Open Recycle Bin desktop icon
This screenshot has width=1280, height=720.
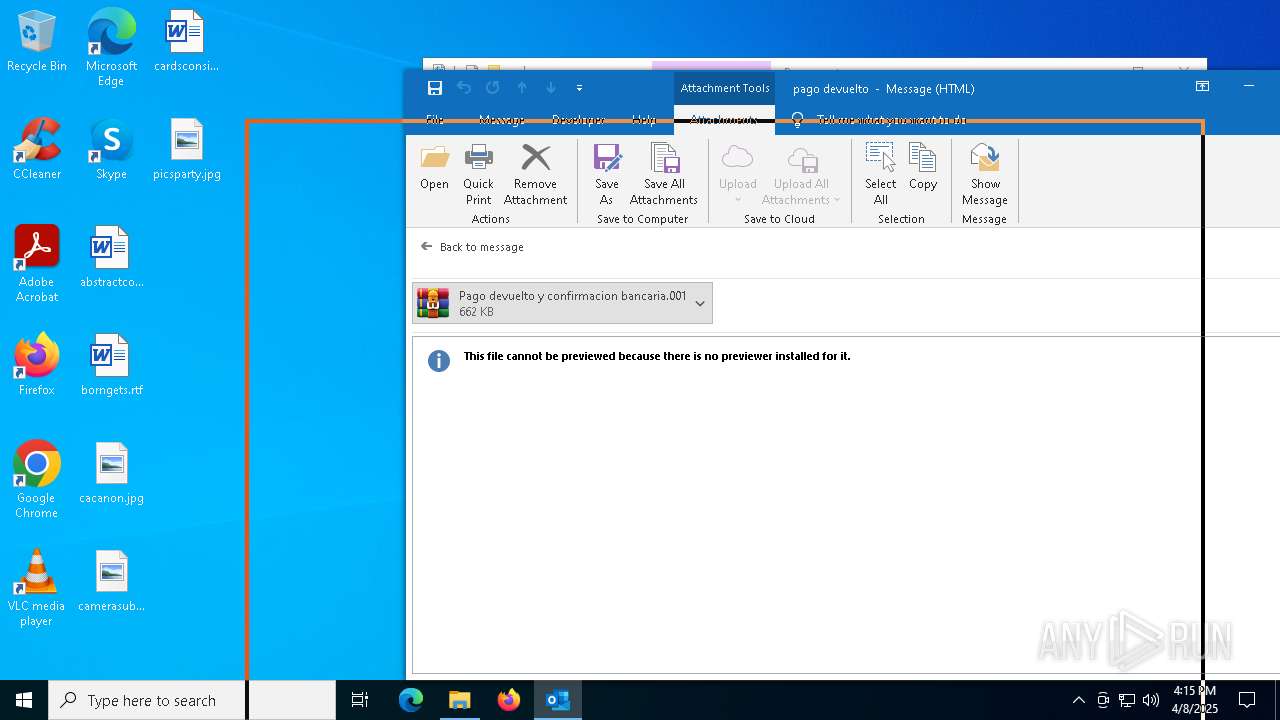pyautogui.click(x=37, y=41)
